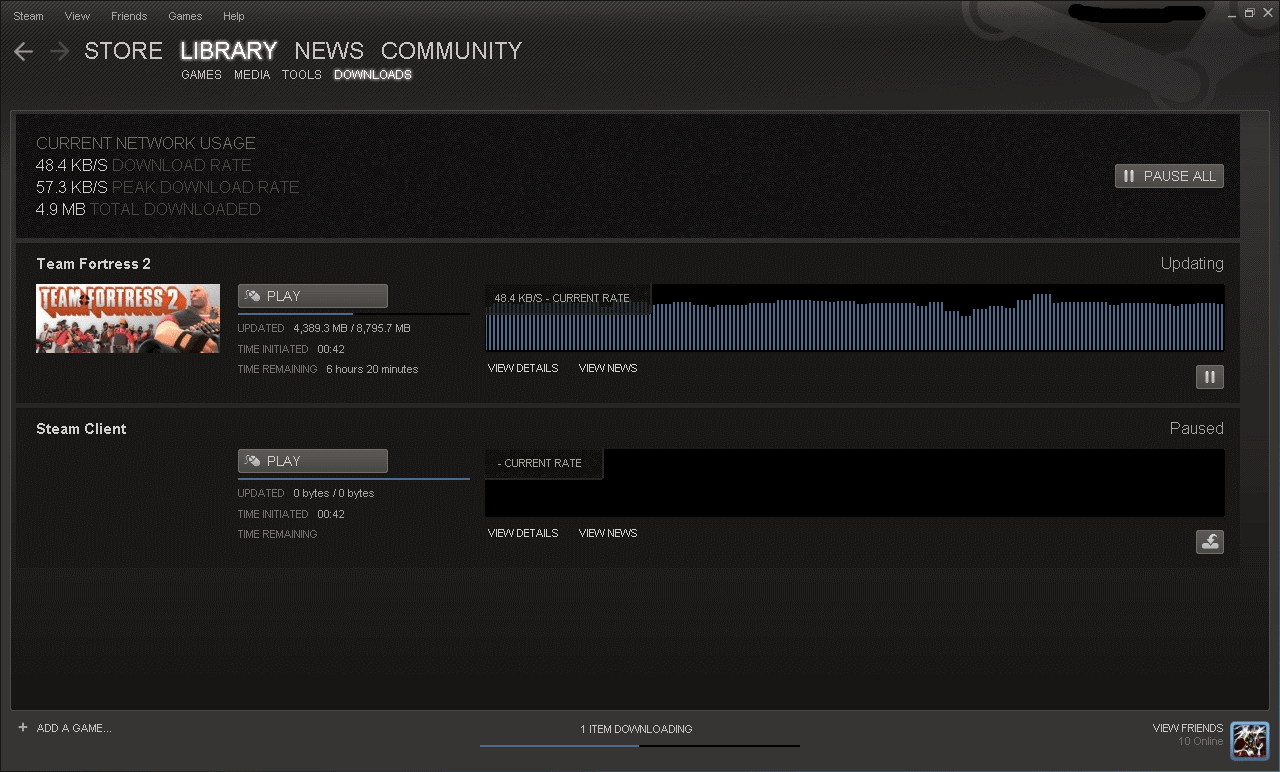Click the PAUSE ALL button
Screen dimensions: 1280x772
1169,176
